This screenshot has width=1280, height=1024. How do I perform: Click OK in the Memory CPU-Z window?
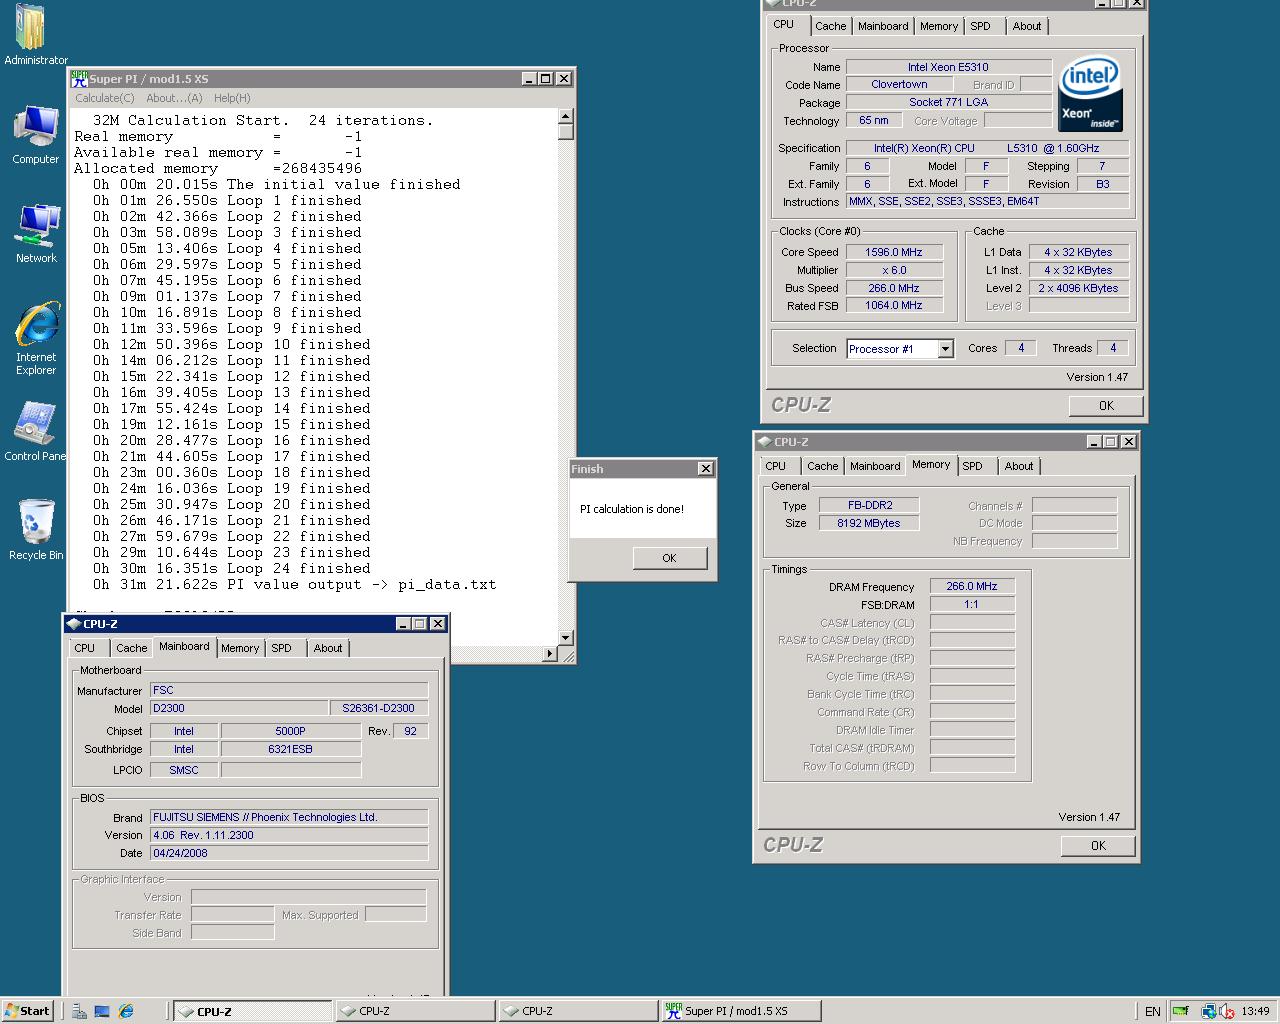click(x=1098, y=845)
